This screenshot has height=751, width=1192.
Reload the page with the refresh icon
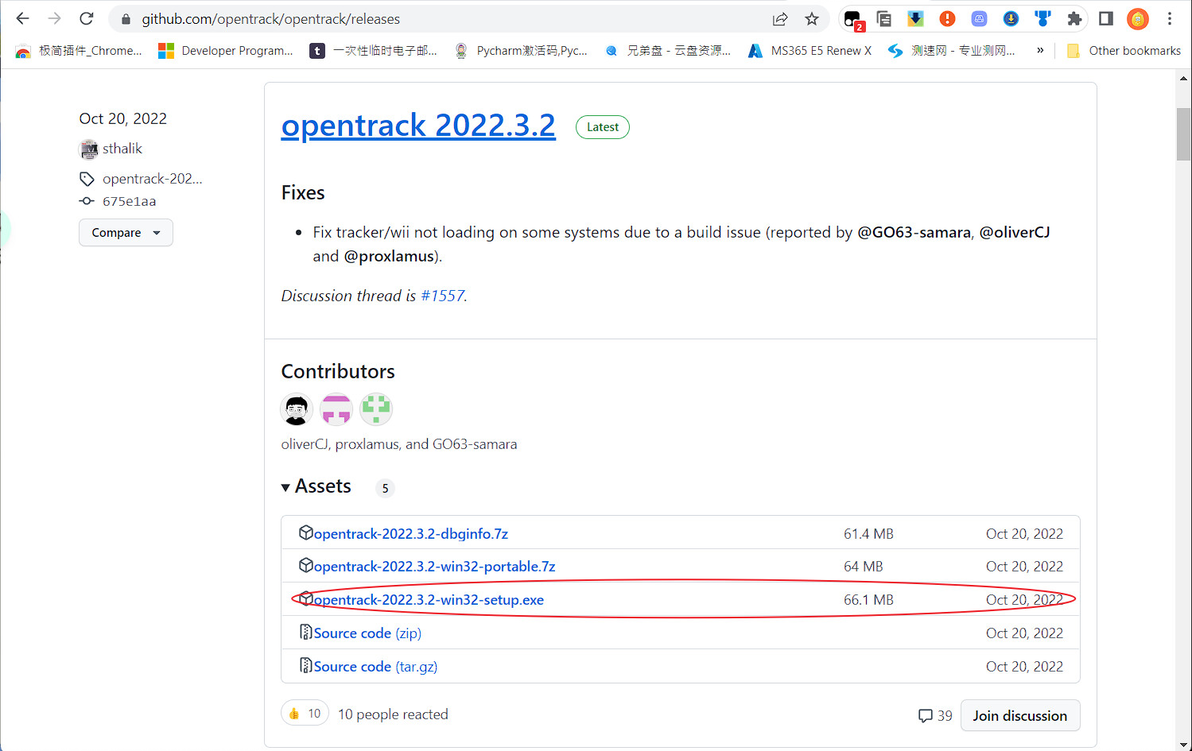pos(86,19)
